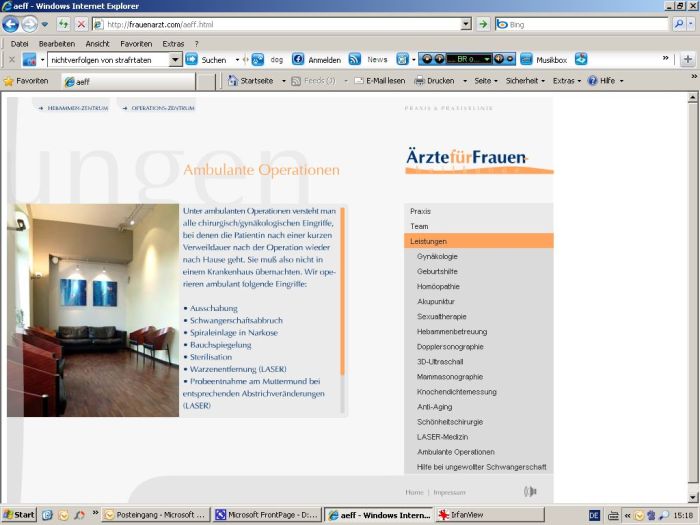Click the E-Mail lesen envelope icon
The width and height of the screenshot is (700, 525).
point(358,81)
